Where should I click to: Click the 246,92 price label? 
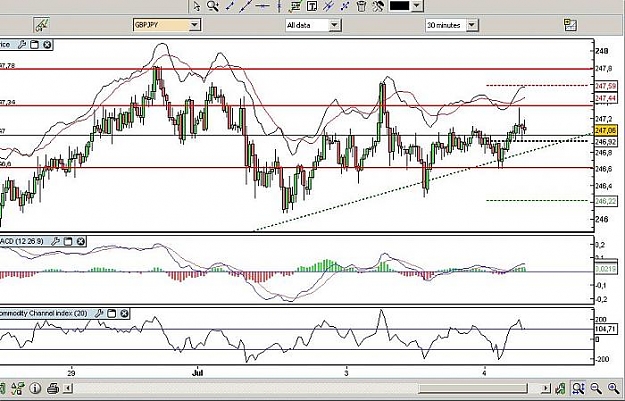606,142
